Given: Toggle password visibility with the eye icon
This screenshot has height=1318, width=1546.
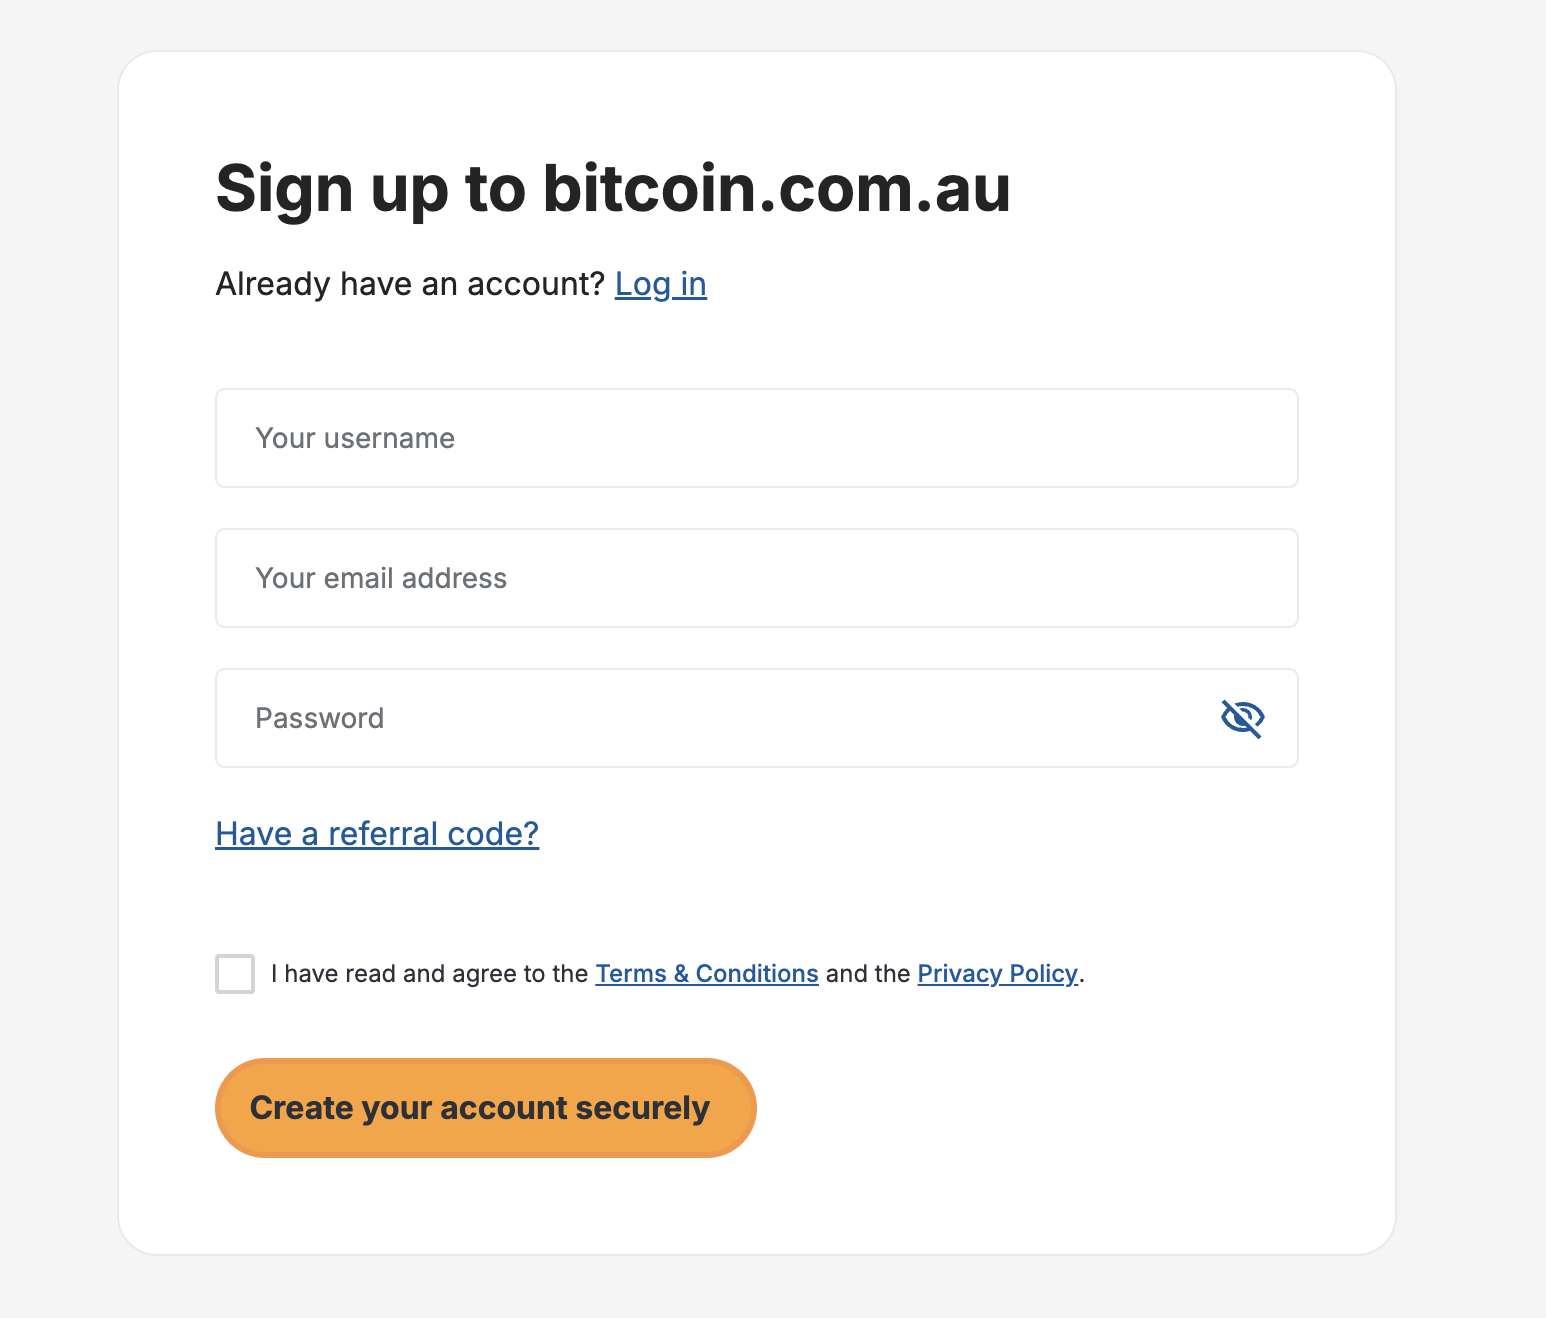Looking at the screenshot, I should 1242,718.
